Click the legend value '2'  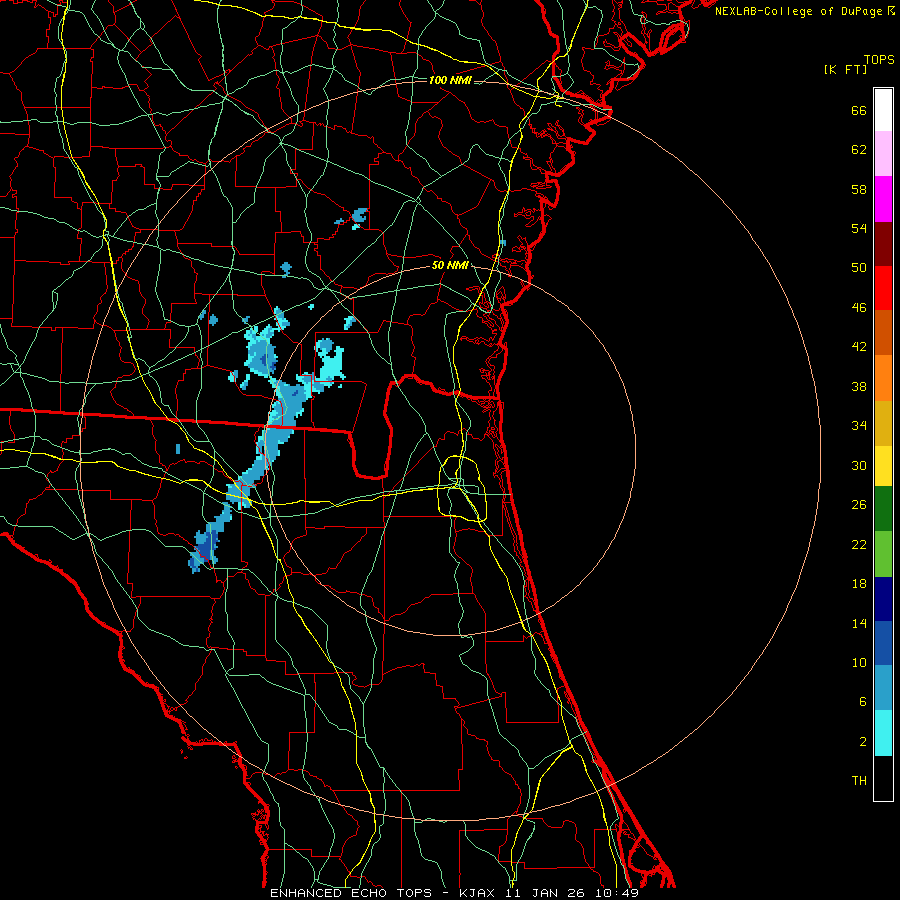[862, 742]
